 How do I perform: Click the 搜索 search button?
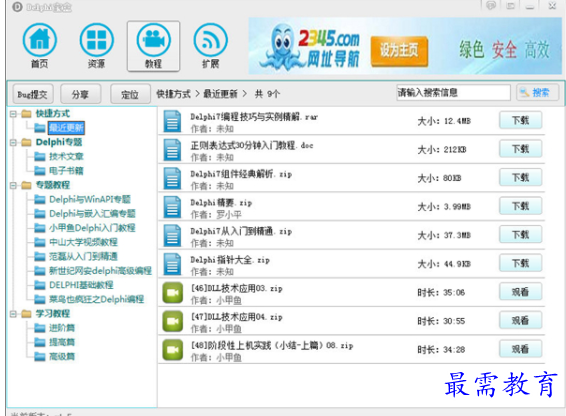[x=538, y=93]
